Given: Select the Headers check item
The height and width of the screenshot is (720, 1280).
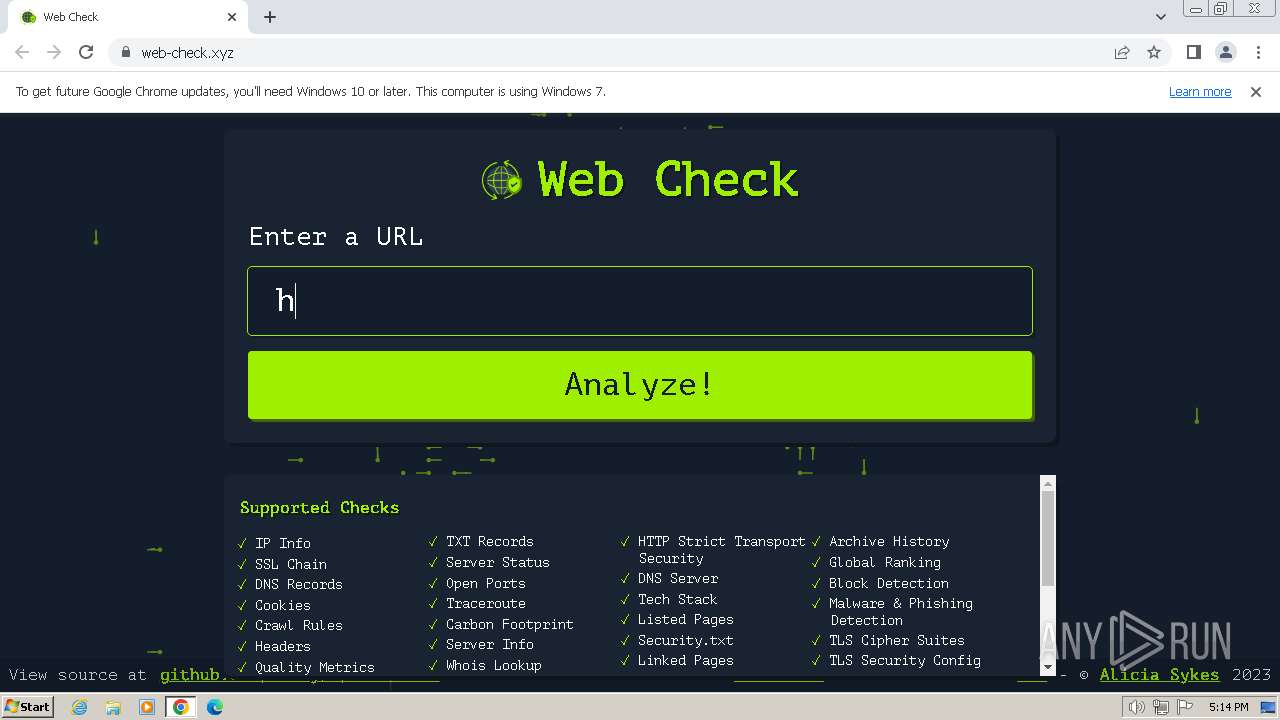Looking at the screenshot, I should point(283,646).
